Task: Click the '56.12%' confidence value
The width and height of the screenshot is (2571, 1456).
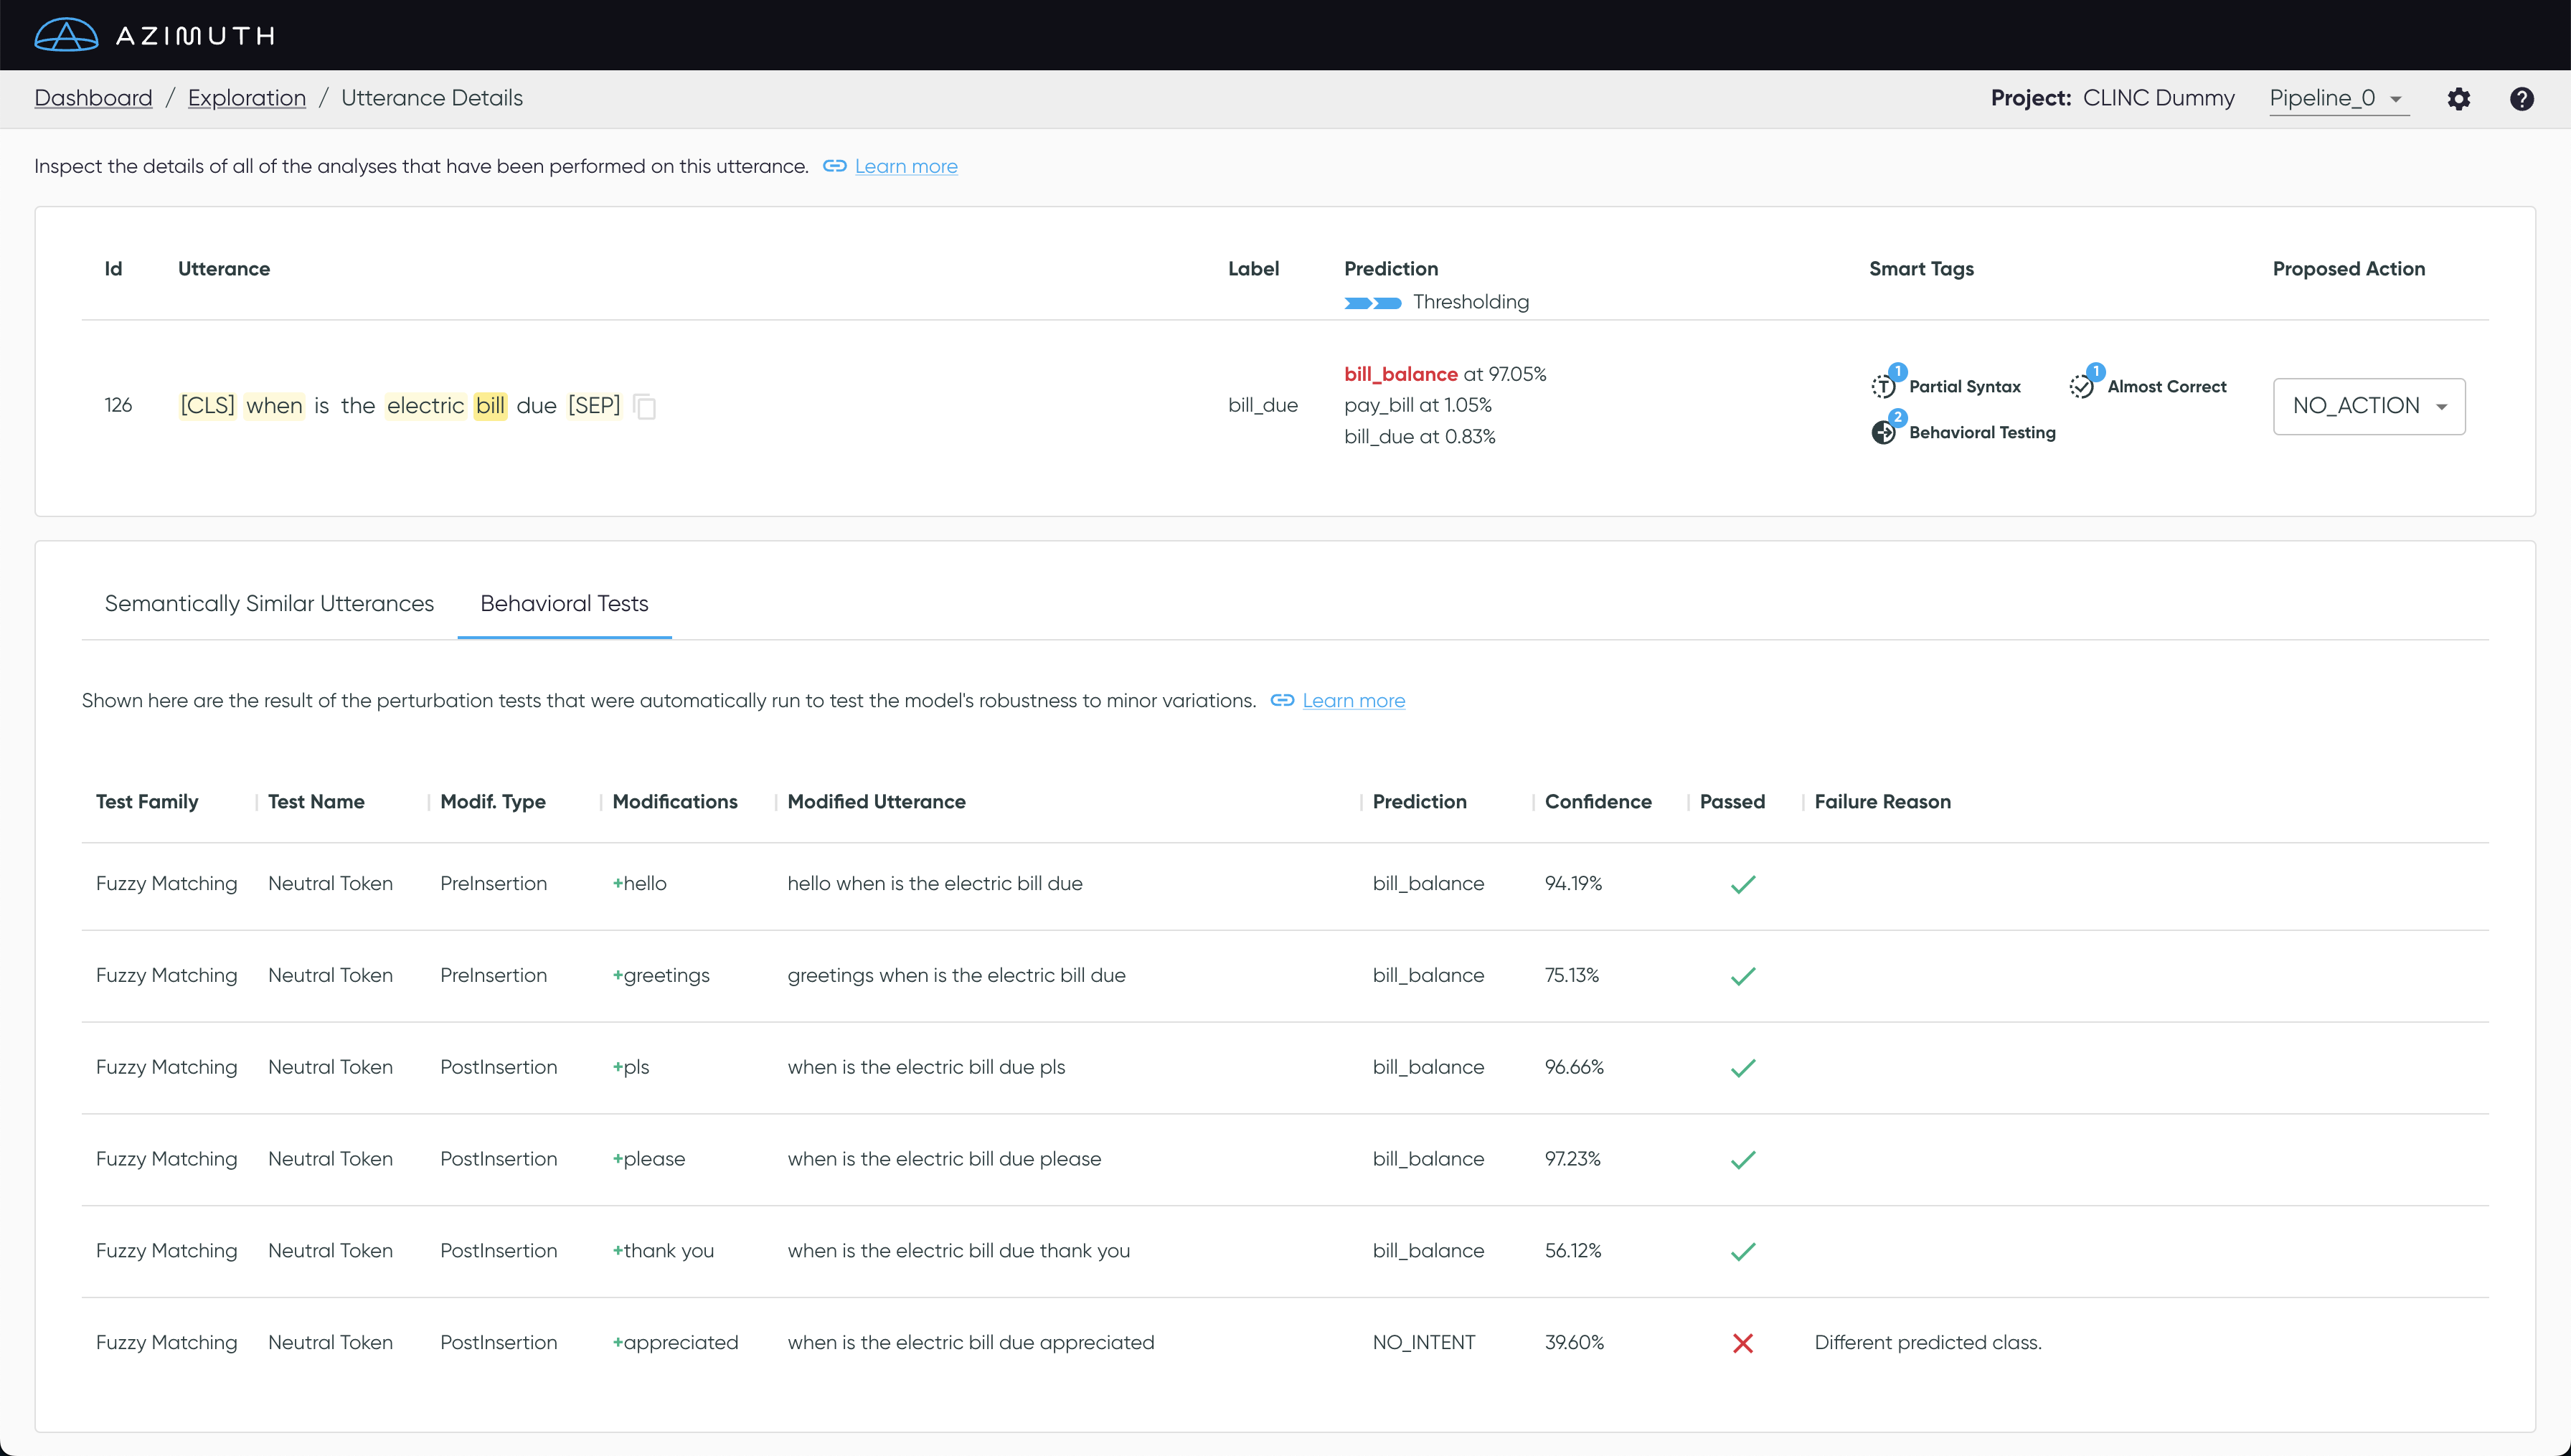Action: pyautogui.click(x=1573, y=1250)
